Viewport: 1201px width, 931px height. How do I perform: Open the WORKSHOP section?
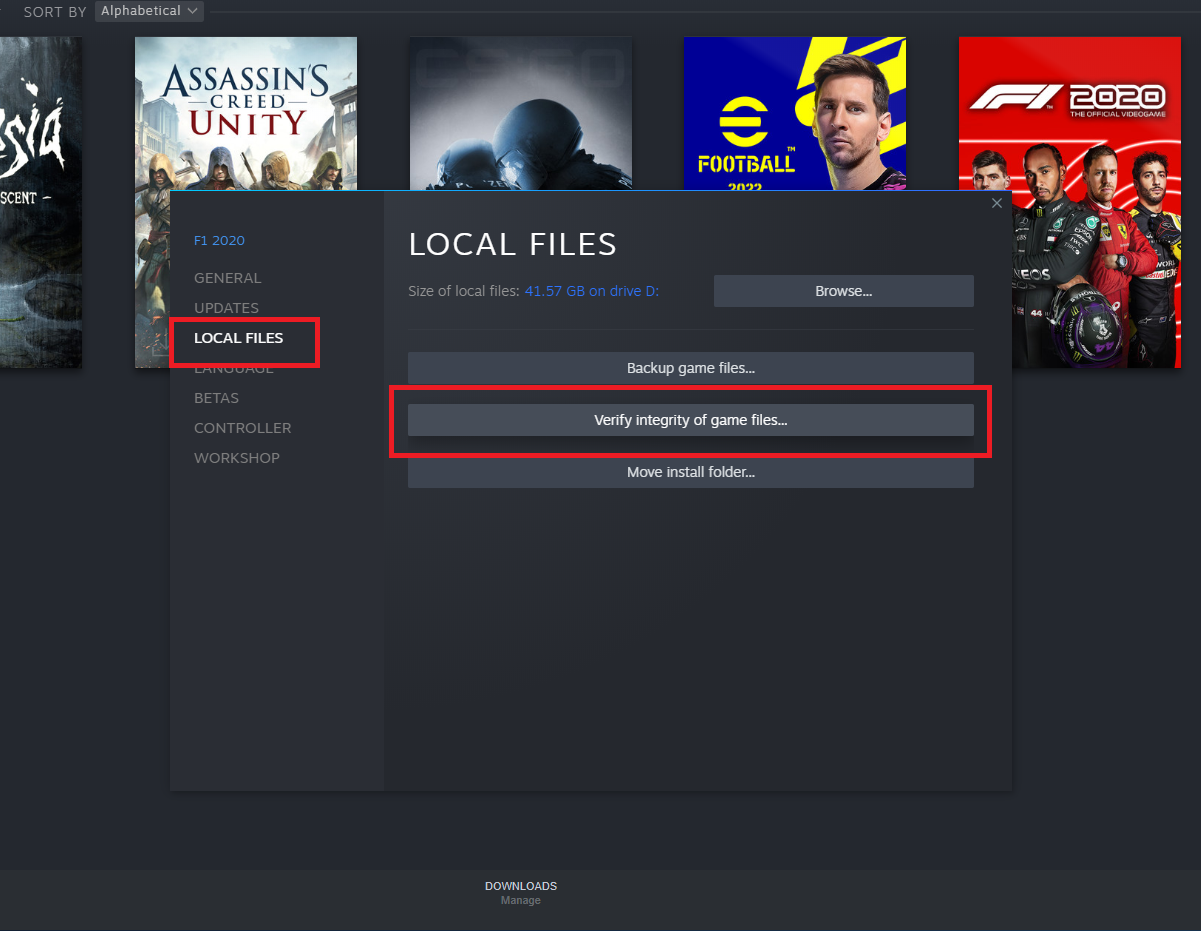(x=237, y=458)
